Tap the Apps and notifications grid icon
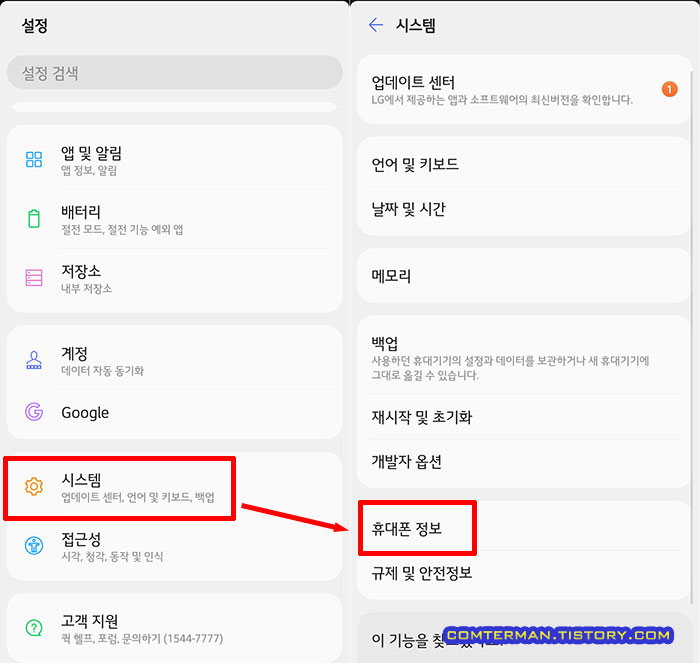This screenshot has width=700, height=663. [34, 159]
